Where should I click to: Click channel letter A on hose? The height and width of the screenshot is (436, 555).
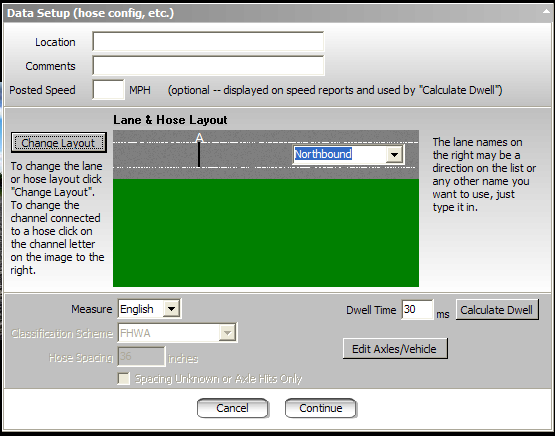(x=200, y=138)
